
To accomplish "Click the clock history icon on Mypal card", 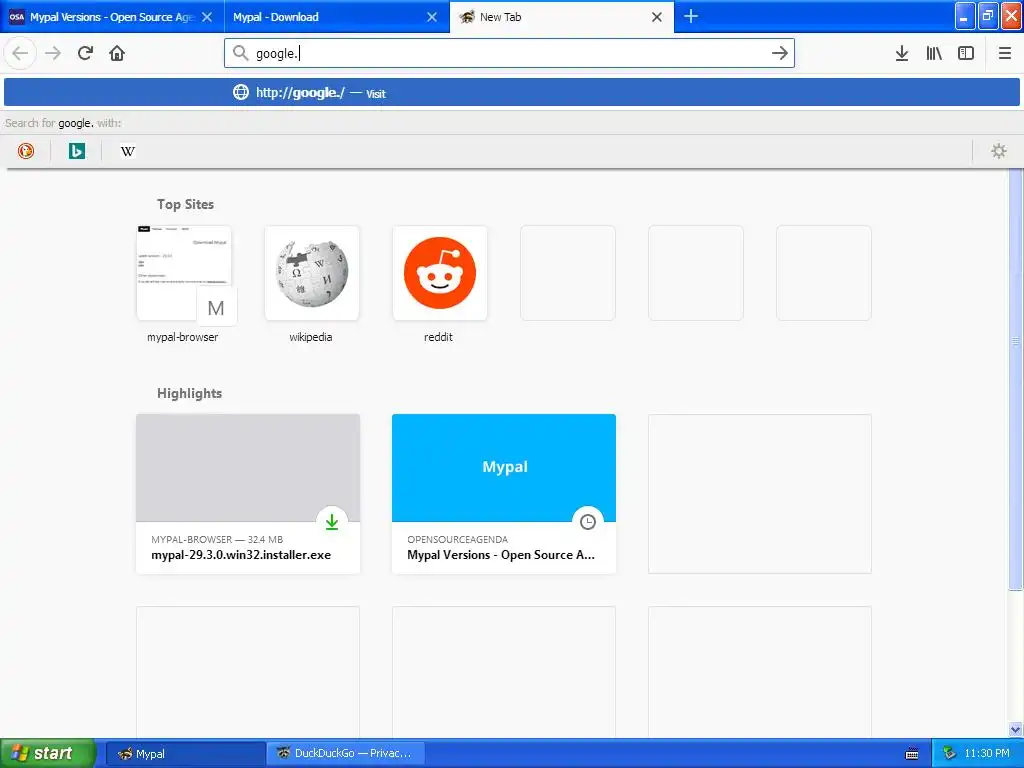I will (588, 522).
